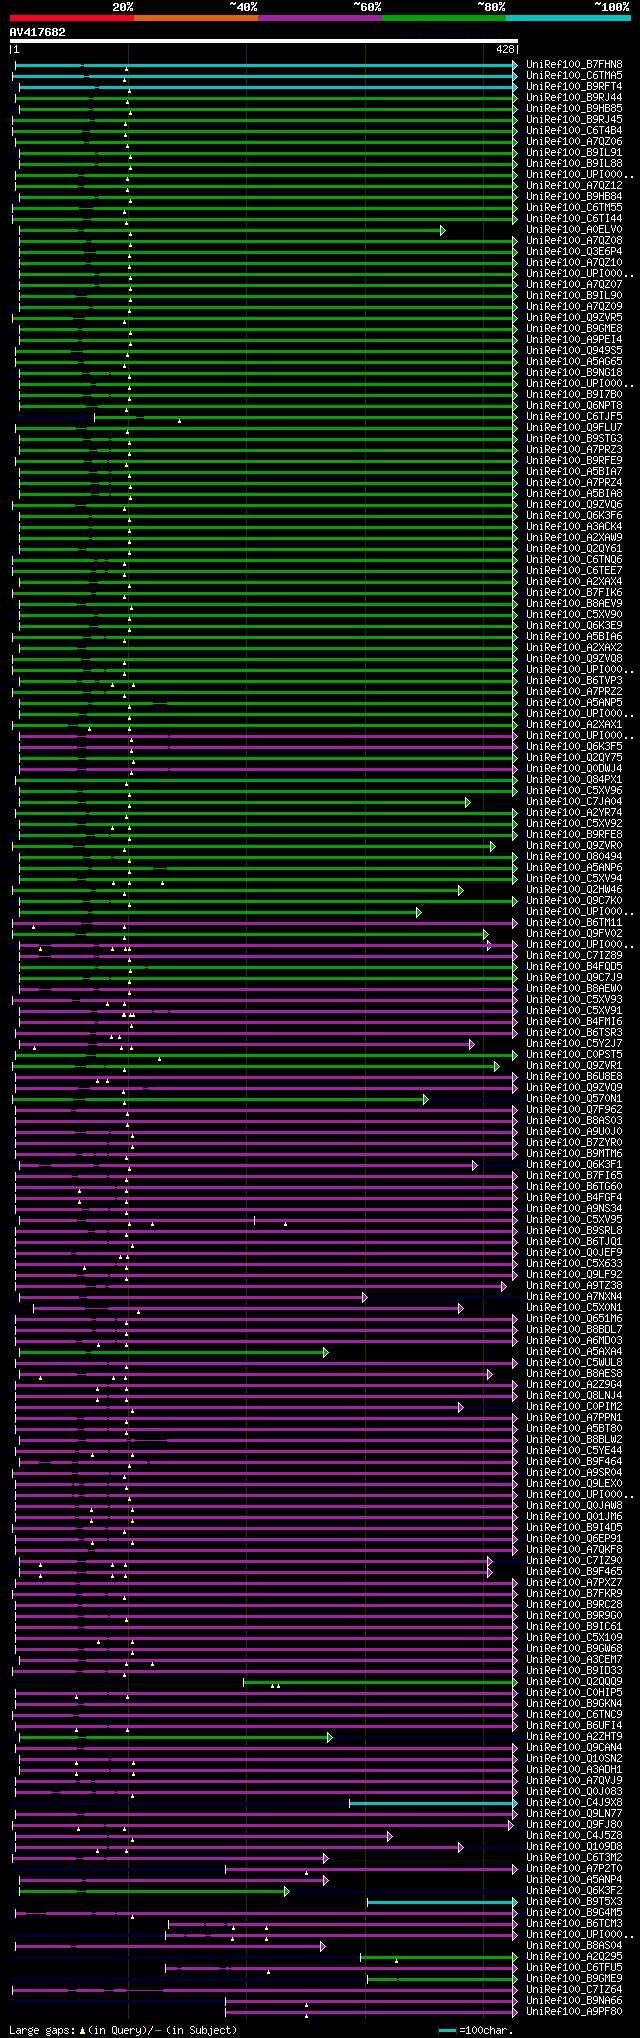
Task: Select label UniRef100_Q9LEX0
Action: [x=574, y=1484]
